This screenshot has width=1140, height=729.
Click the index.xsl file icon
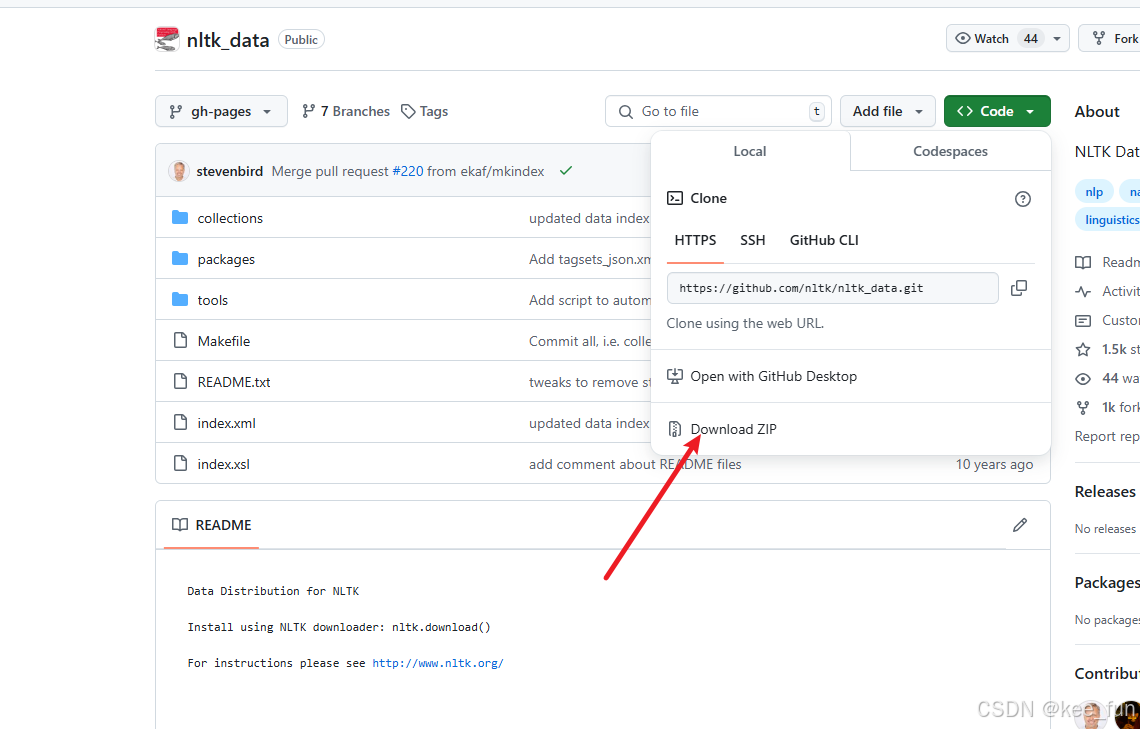(180, 463)
